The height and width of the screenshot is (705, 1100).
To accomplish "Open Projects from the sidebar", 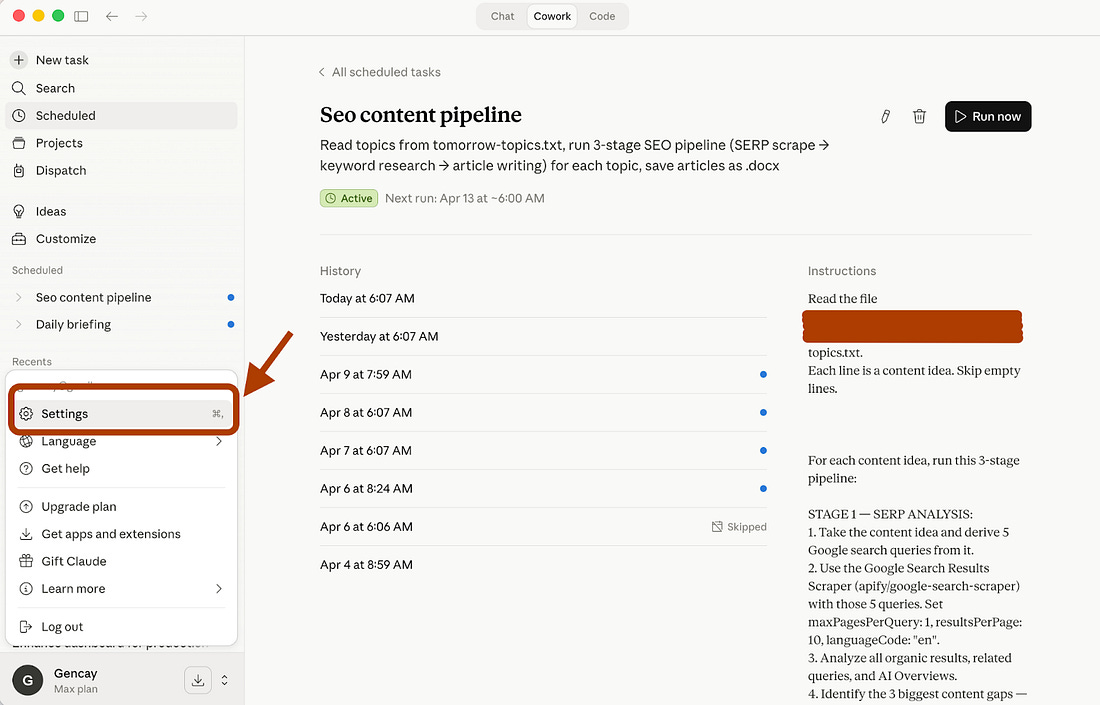I will tap(57, 143).
